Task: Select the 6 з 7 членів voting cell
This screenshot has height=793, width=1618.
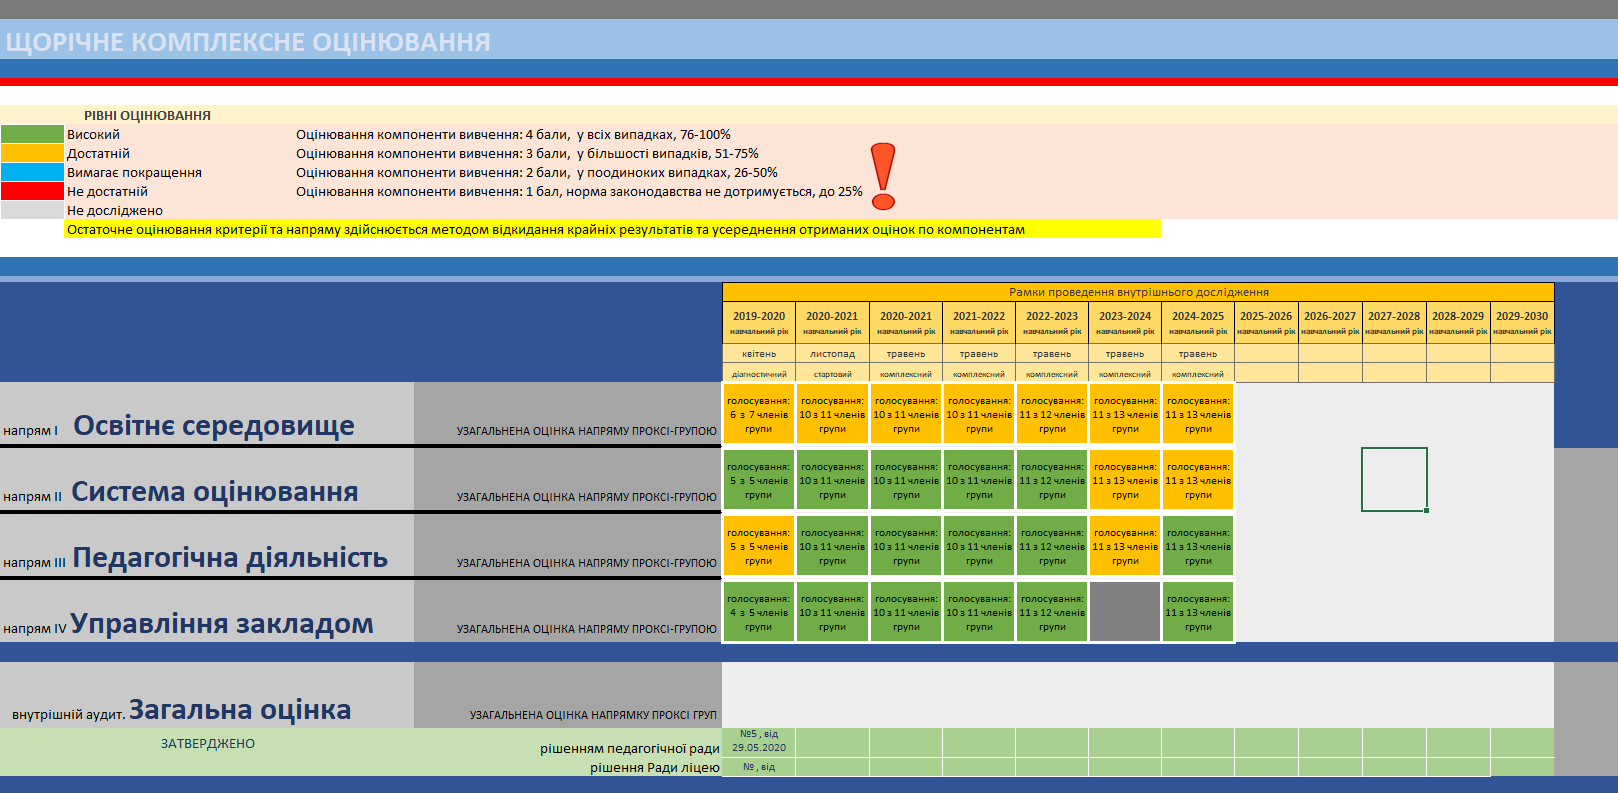Action: click(x=759, y=414)
